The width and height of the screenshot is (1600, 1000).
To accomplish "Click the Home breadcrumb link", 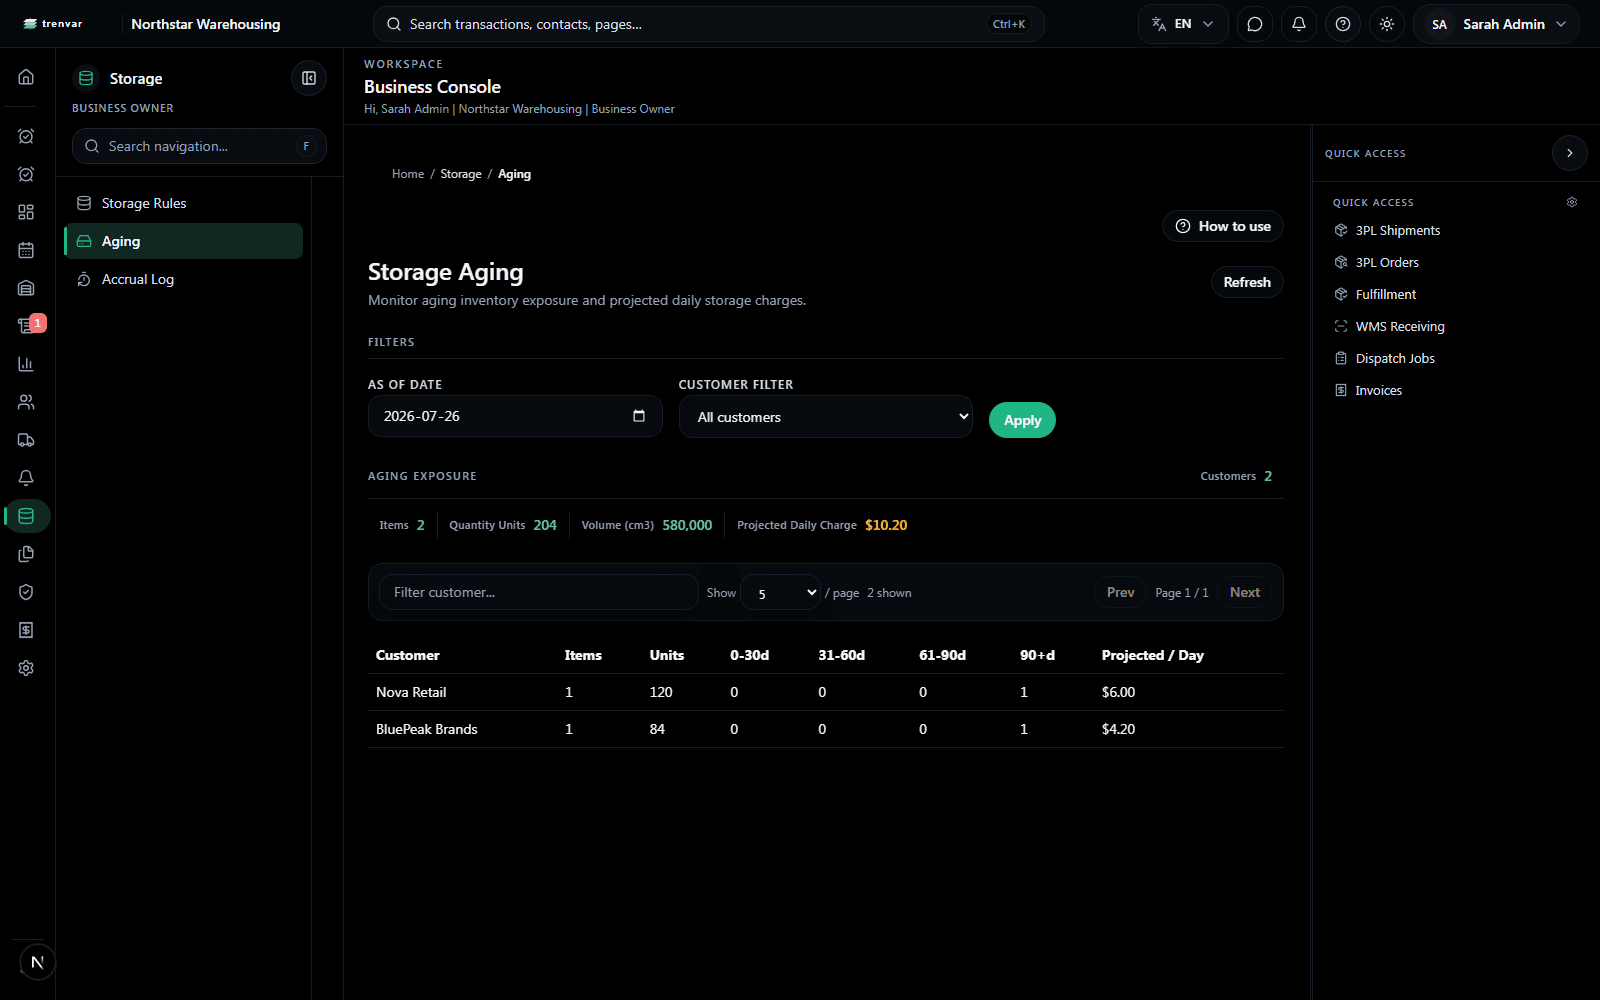I will tap(408, 174).
